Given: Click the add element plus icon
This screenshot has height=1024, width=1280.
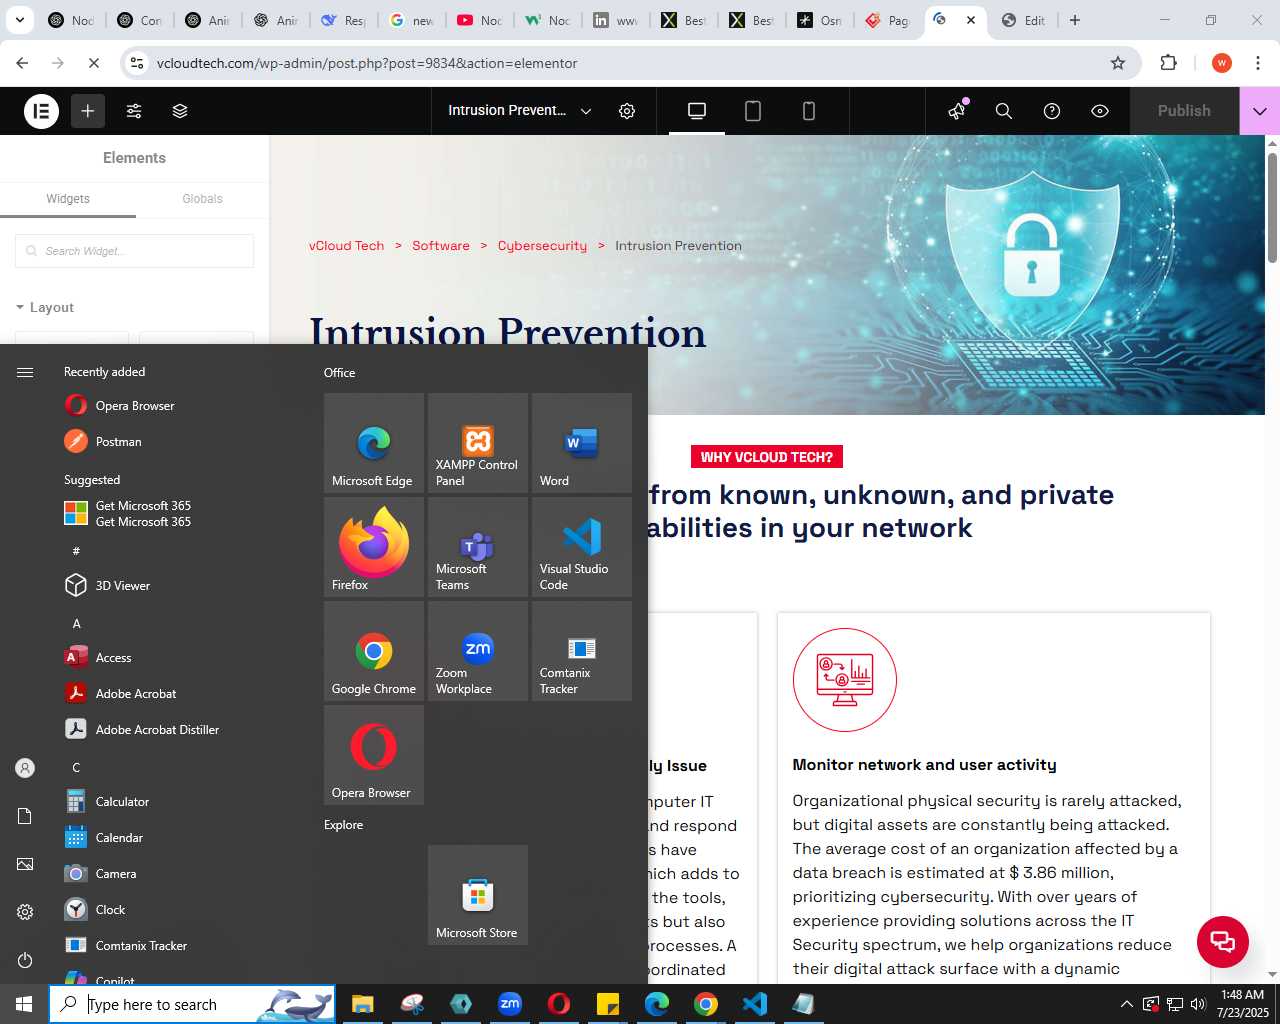Looking at the screenshot, I should [88, 111].
